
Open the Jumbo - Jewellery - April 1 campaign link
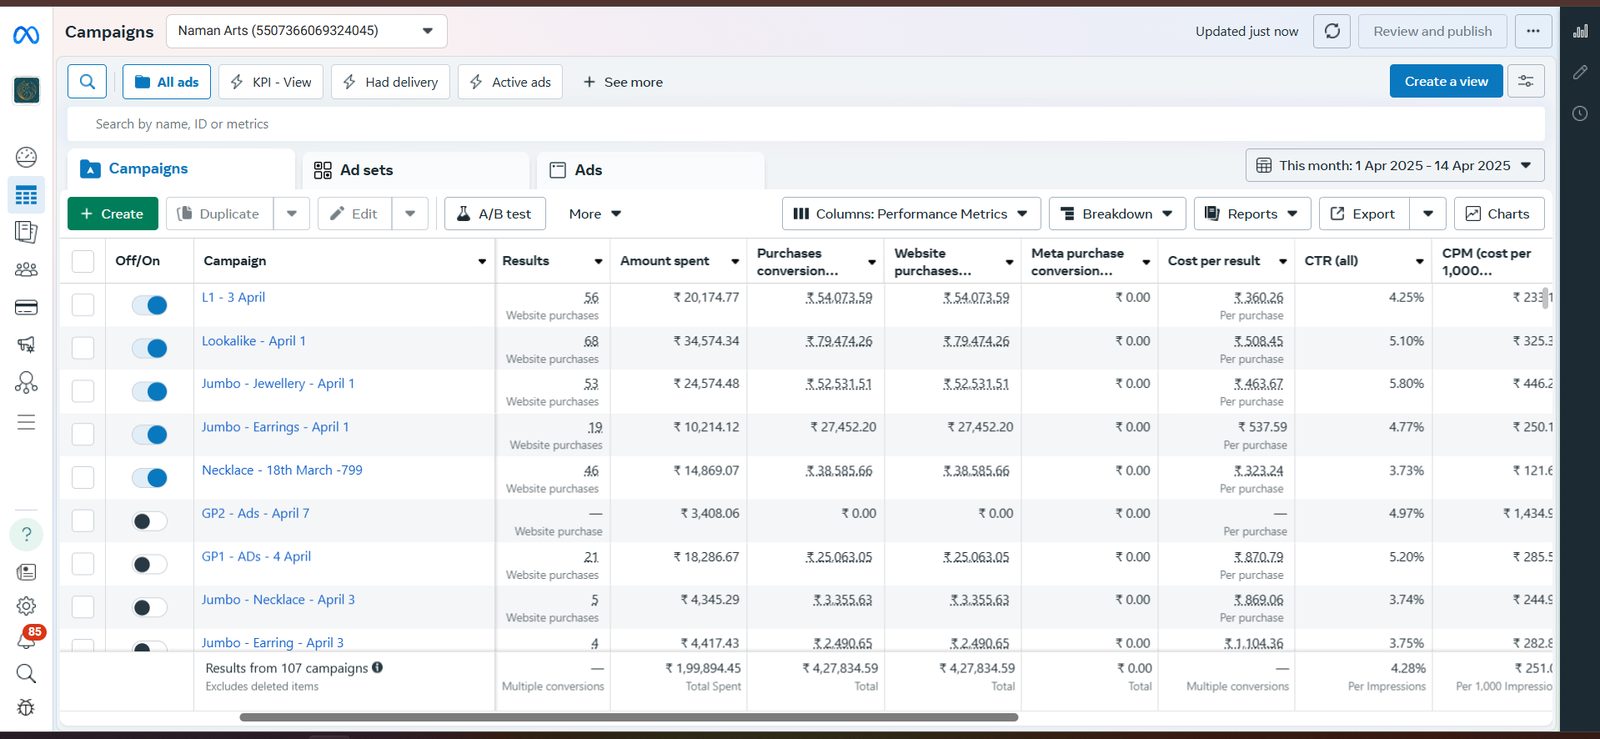pyautogui.click(x=278, y=384)
